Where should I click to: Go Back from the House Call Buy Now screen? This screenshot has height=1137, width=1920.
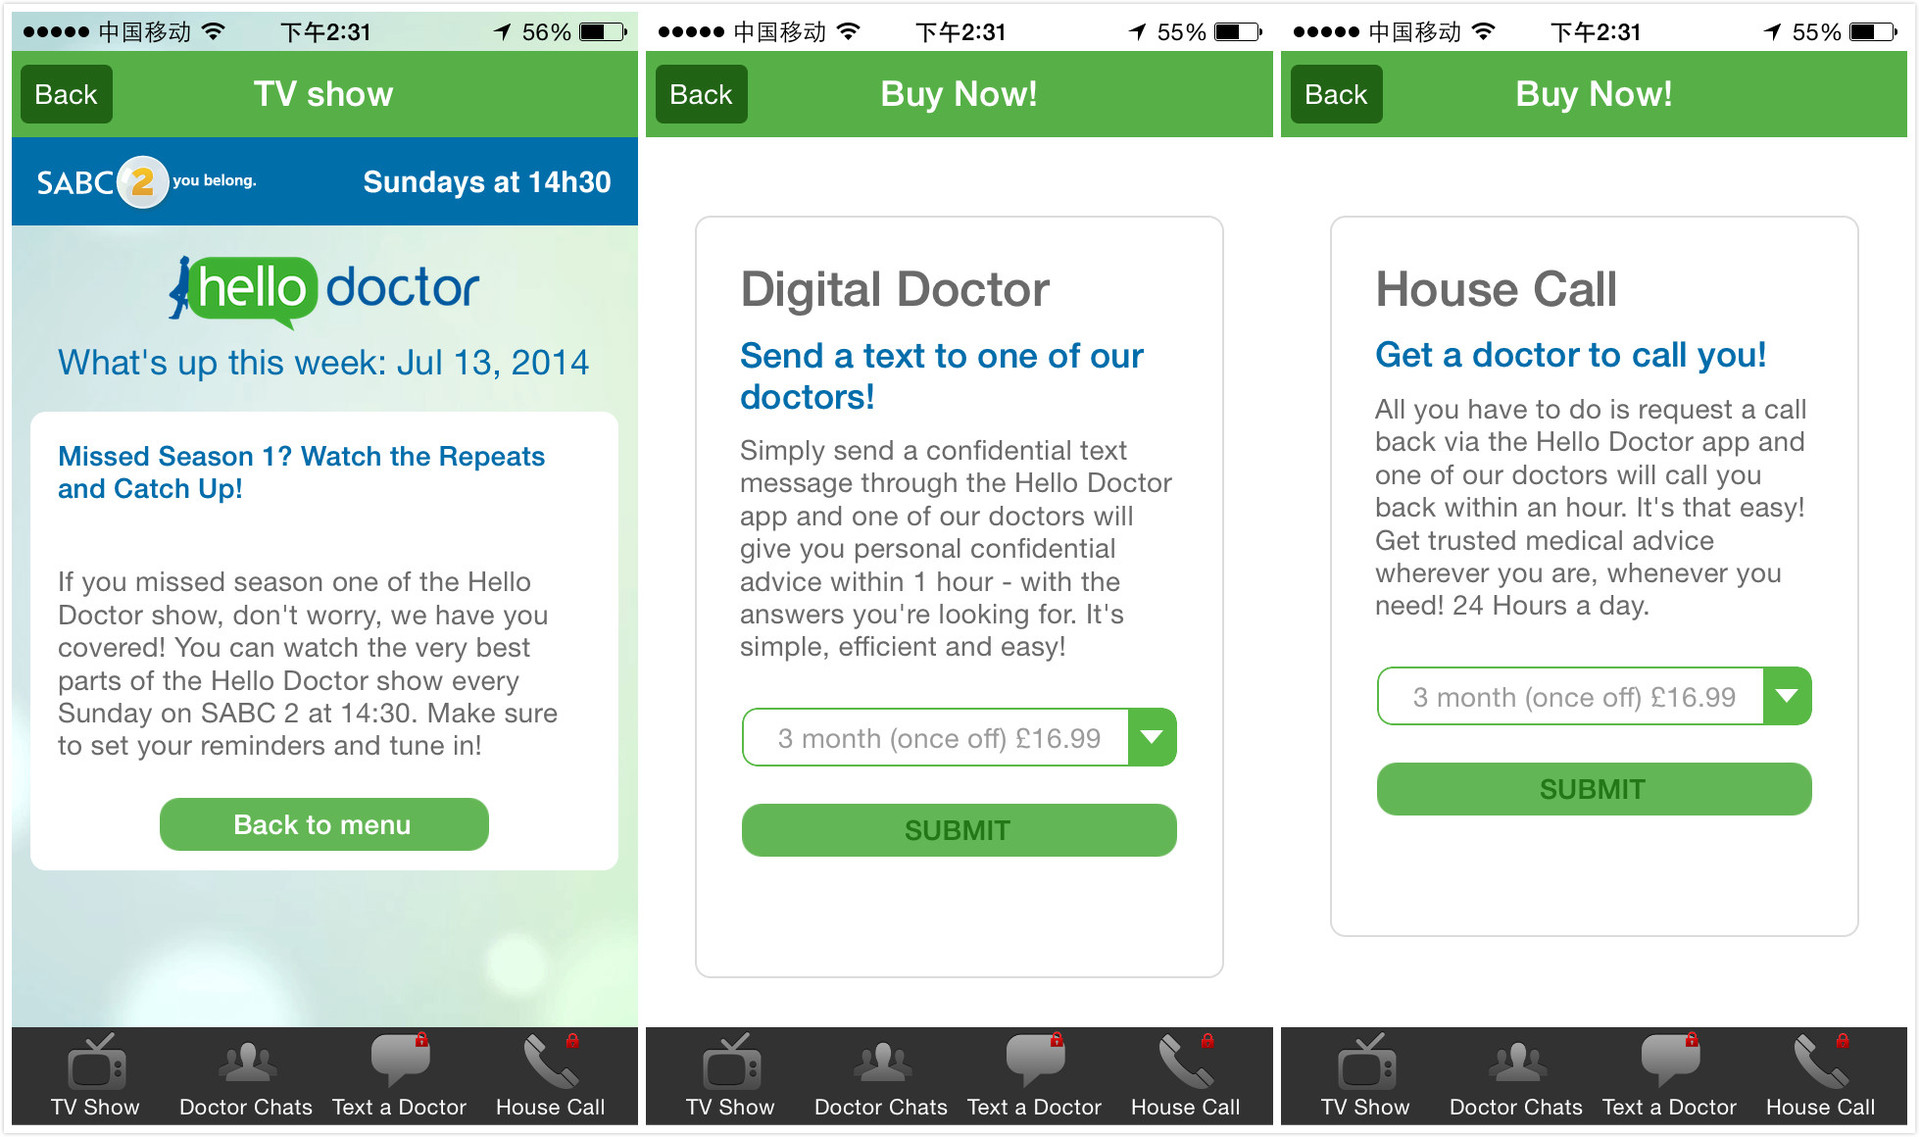coord(1336,94)
